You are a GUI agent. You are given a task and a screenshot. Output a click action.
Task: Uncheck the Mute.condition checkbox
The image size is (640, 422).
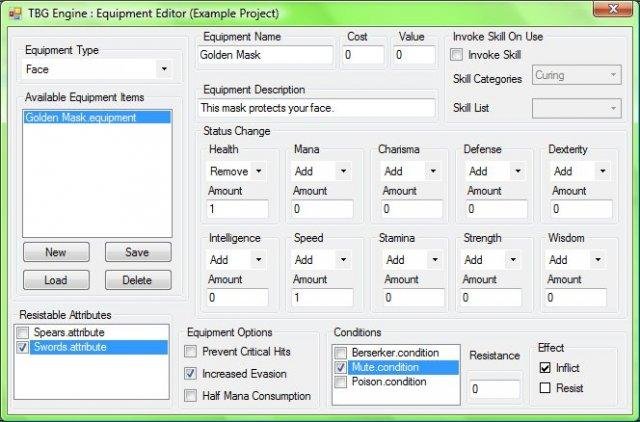[340, 367]
